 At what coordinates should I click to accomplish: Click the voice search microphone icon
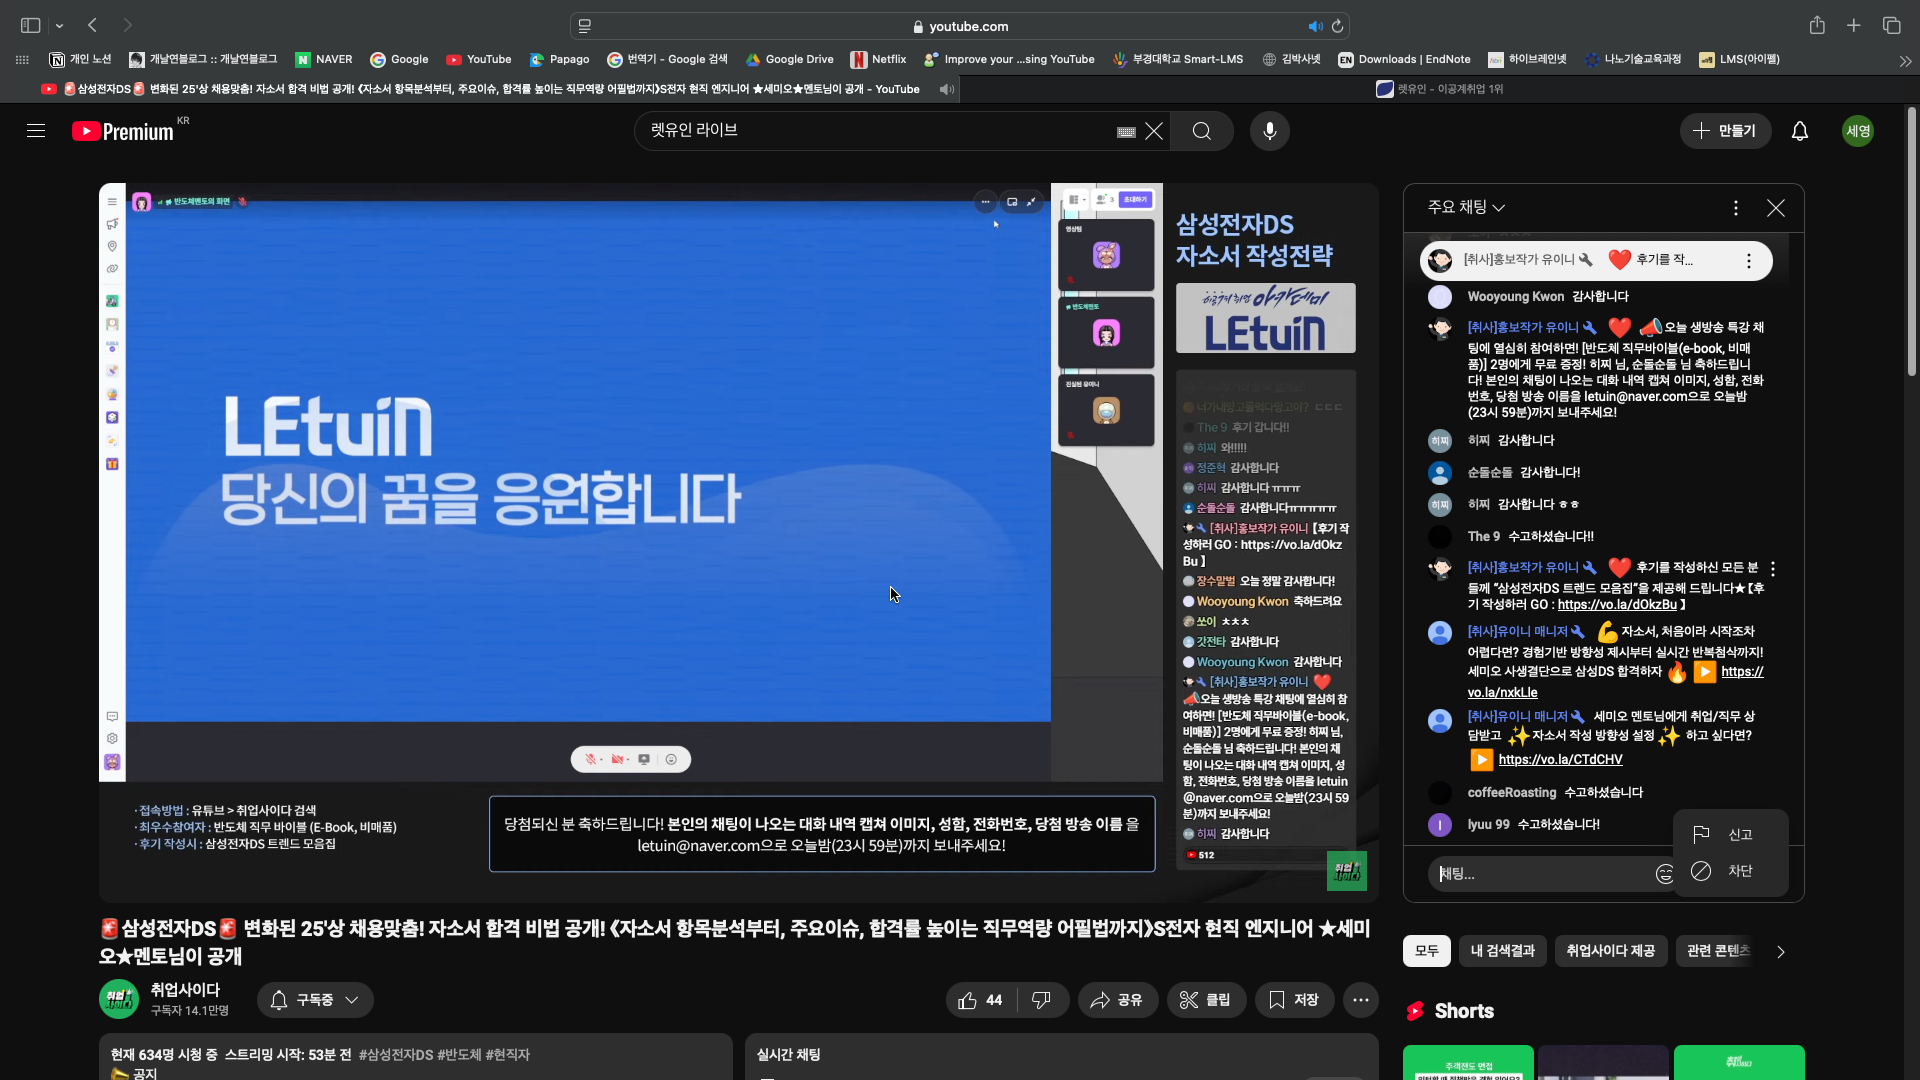pos(1269,131)
